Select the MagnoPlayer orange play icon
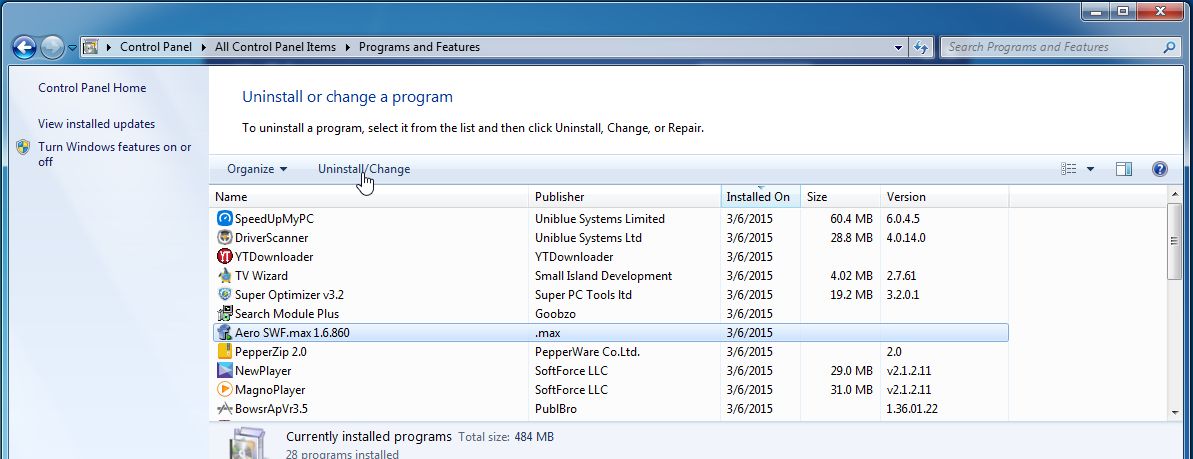 tap(225, 390)
